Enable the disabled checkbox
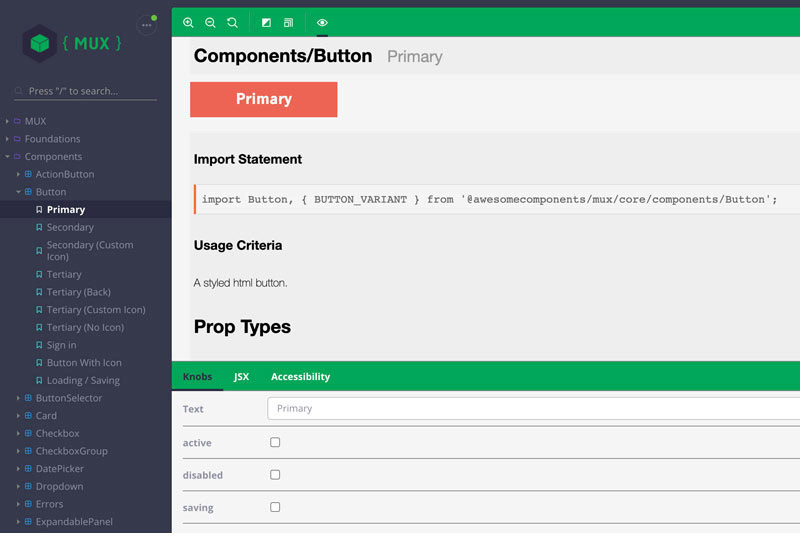Screen dimensions: 800x555 275,475
